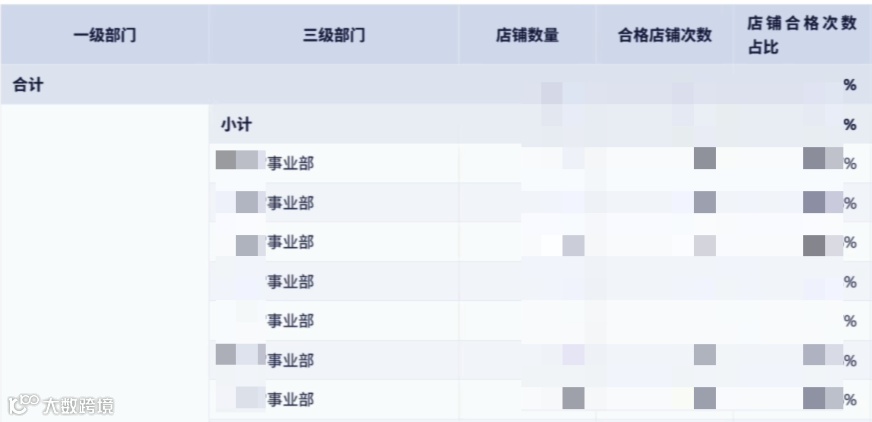The image size is (872, 422).
Task: Select the 合格店铺次数 column header
Action: (x=665, y=35)
